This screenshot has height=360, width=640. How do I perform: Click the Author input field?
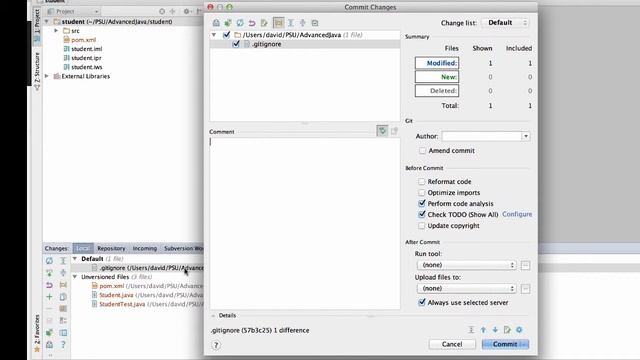(x=482, y=136)
